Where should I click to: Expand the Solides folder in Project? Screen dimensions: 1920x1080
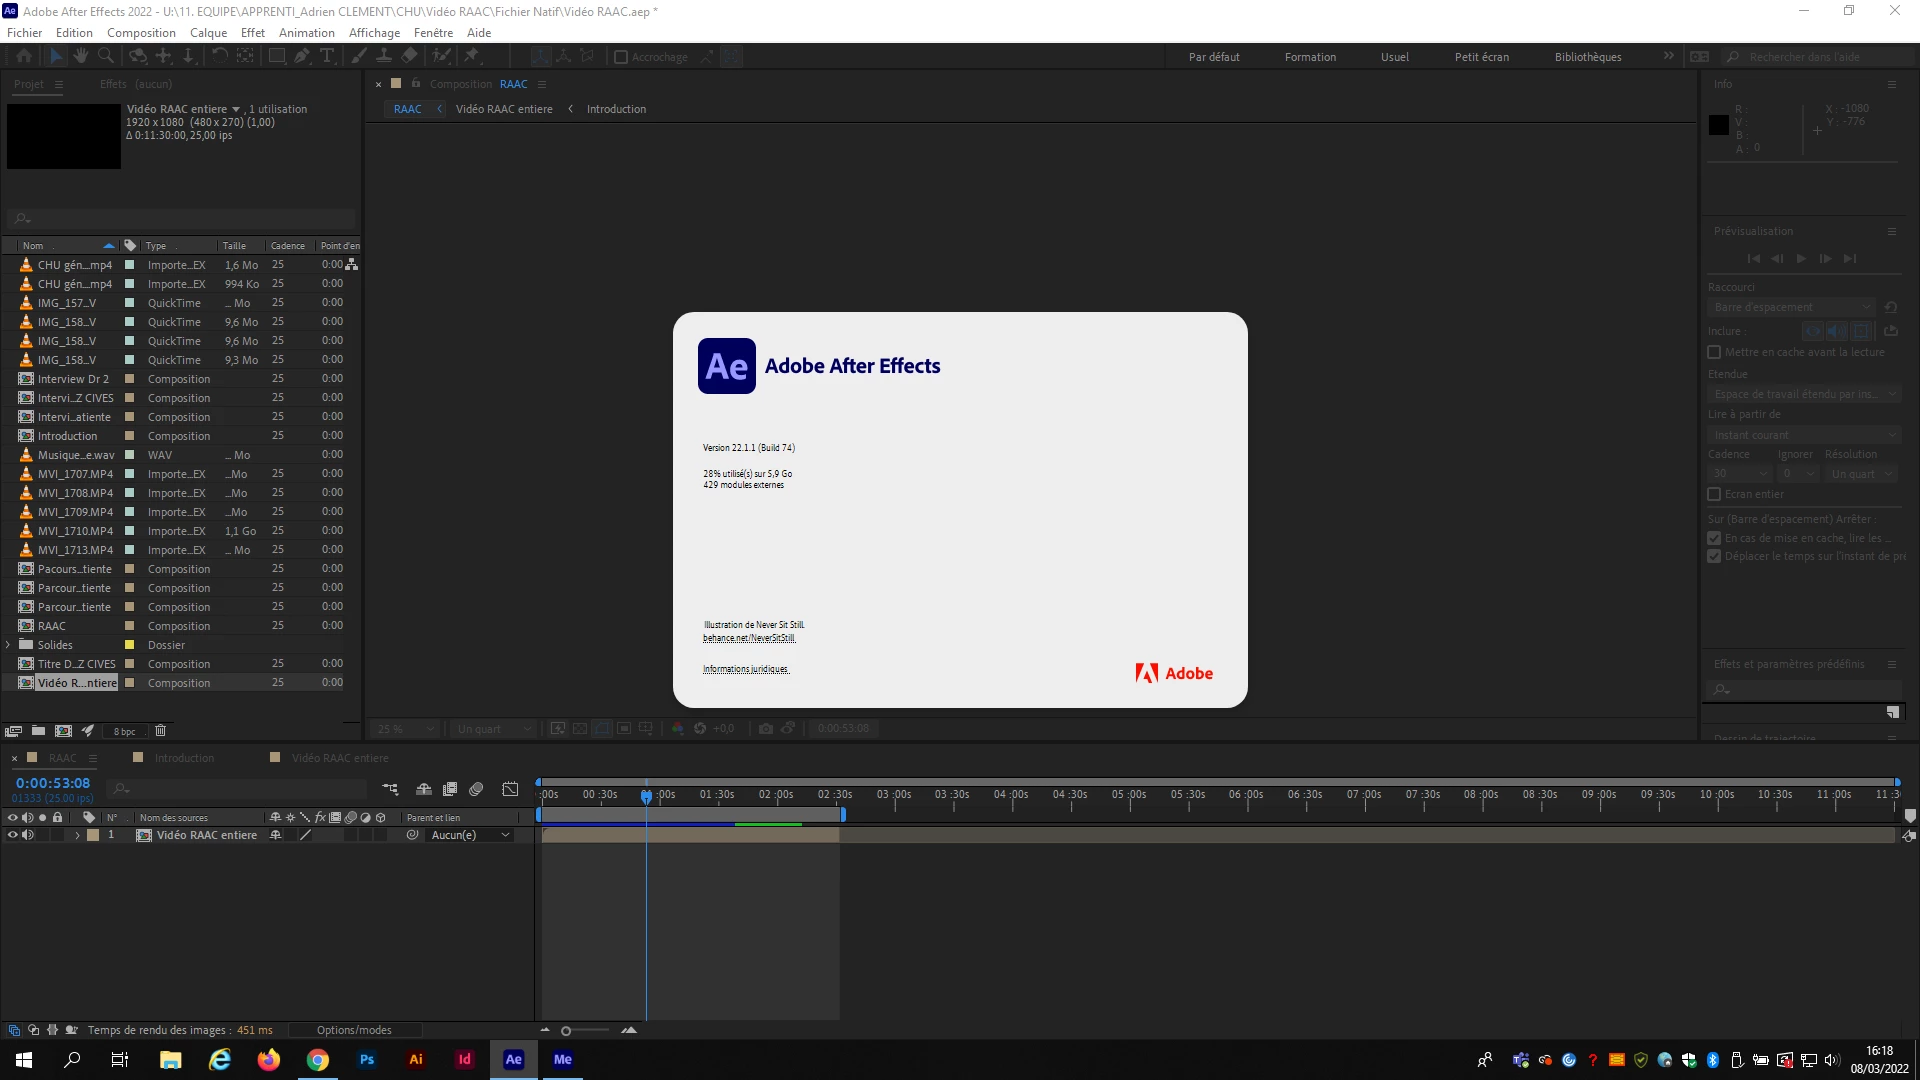[8, 645]
